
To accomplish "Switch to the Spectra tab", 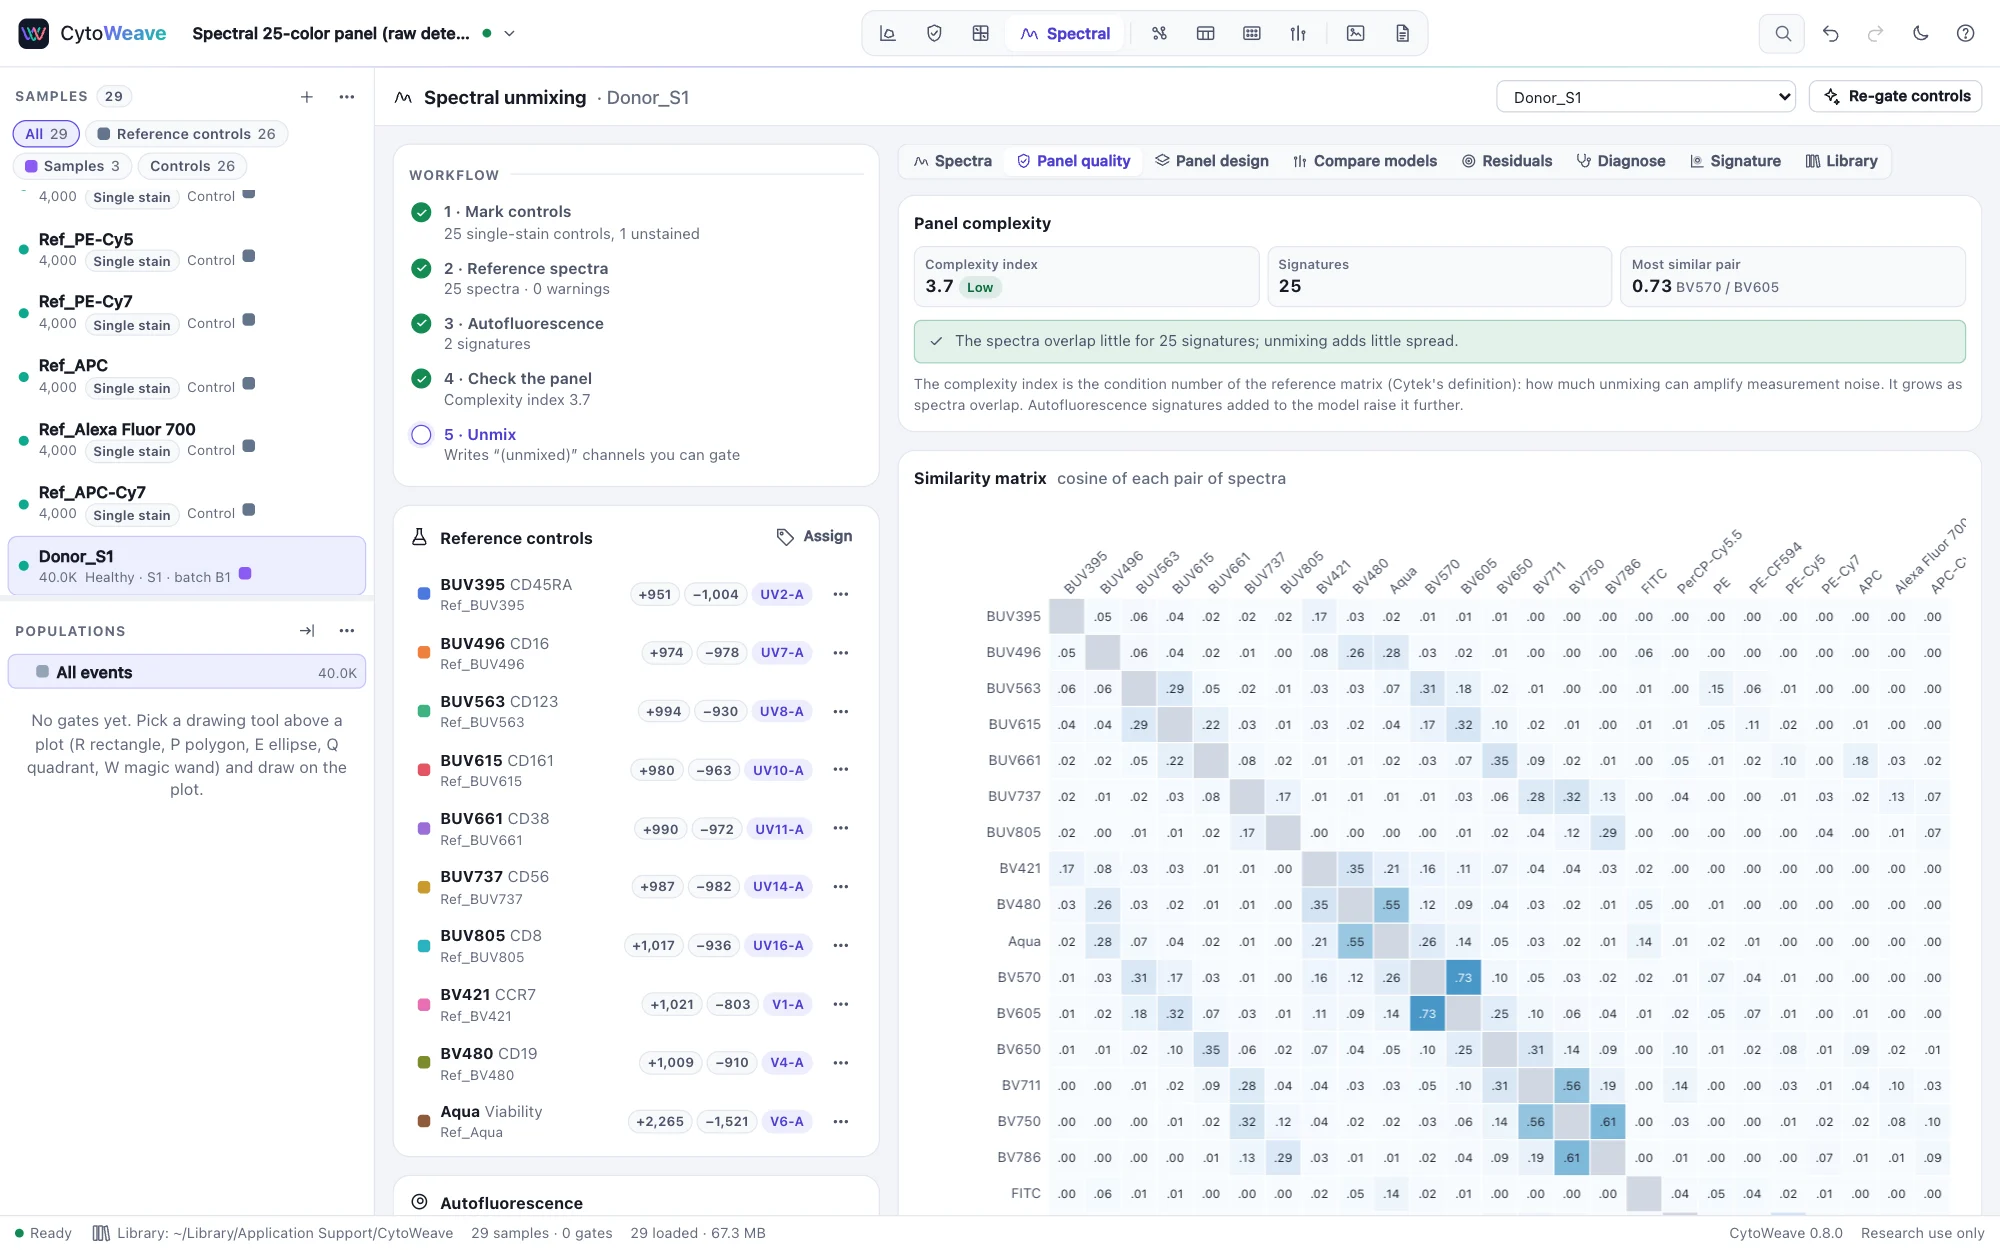I will coord(953,161).
